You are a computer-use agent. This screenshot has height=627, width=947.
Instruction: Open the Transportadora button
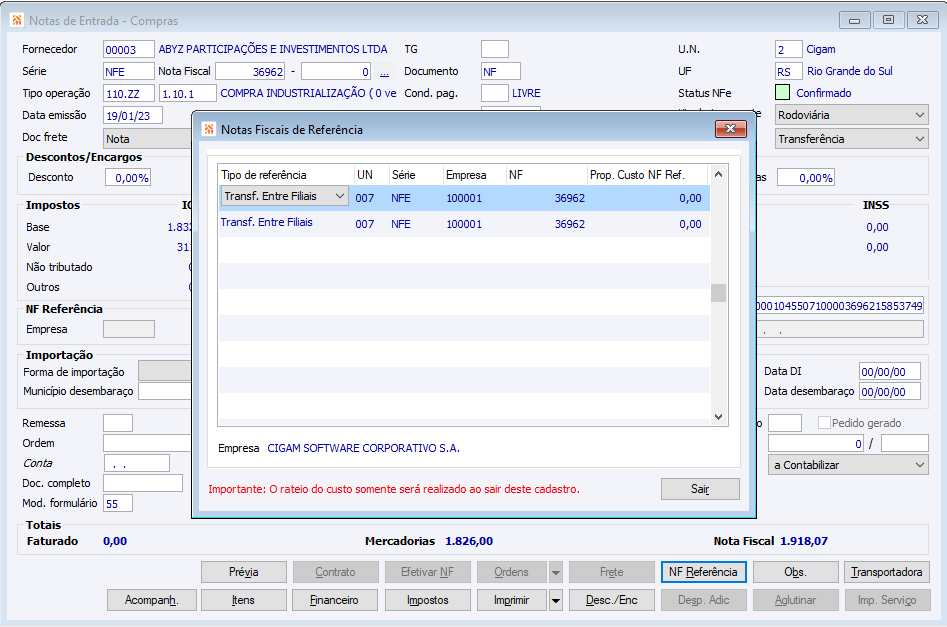887,572
